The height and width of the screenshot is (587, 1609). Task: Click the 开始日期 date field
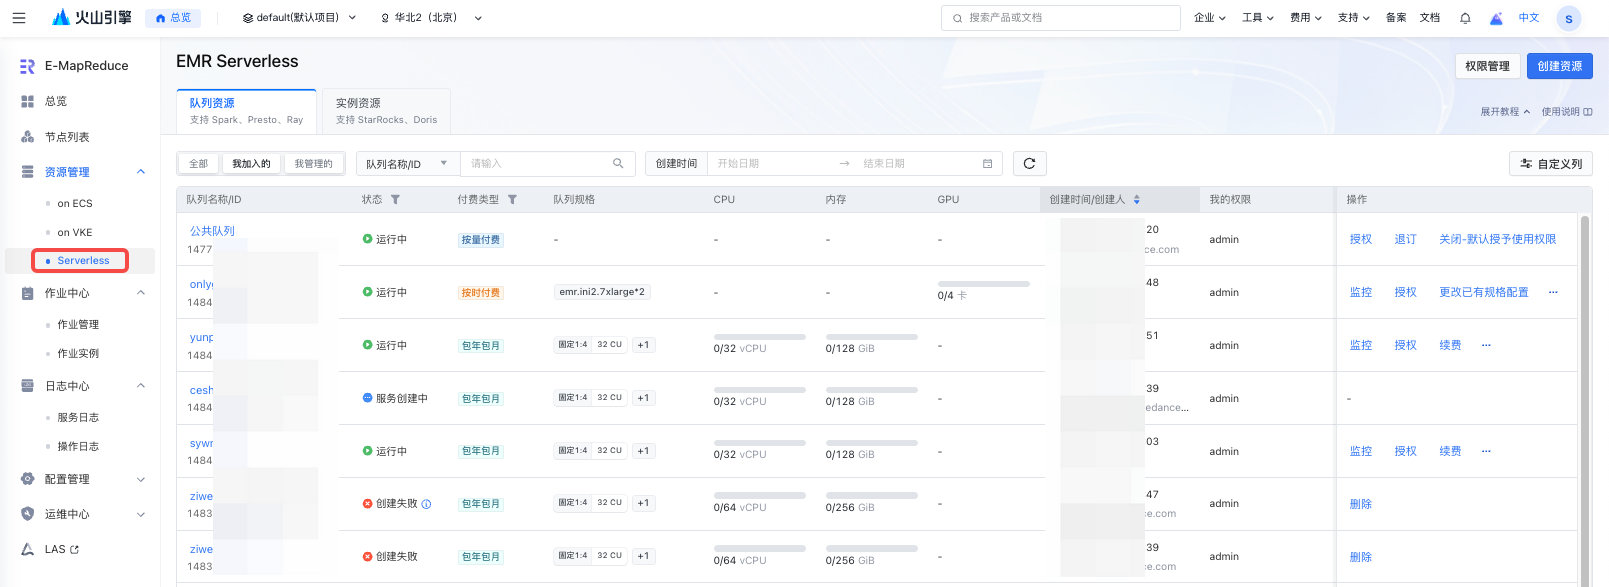(770, 163)
